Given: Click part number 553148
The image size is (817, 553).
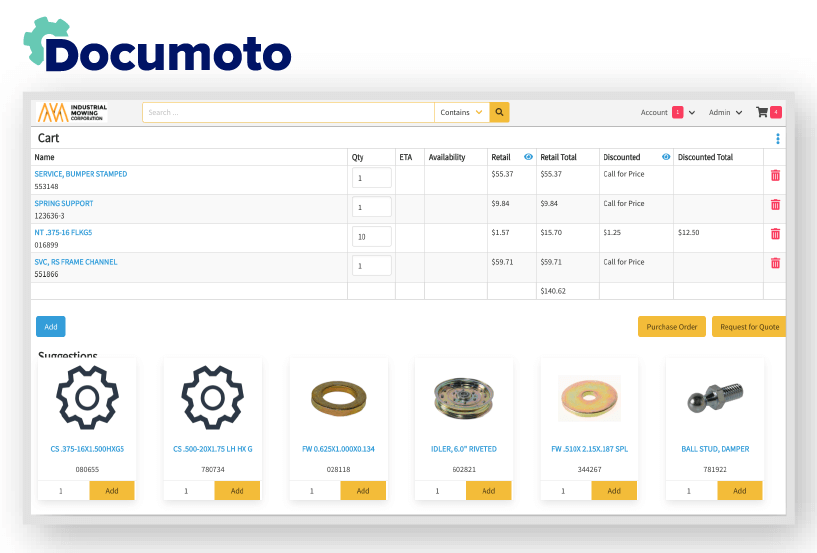Looking at the screenshot, I should point(46,187).
